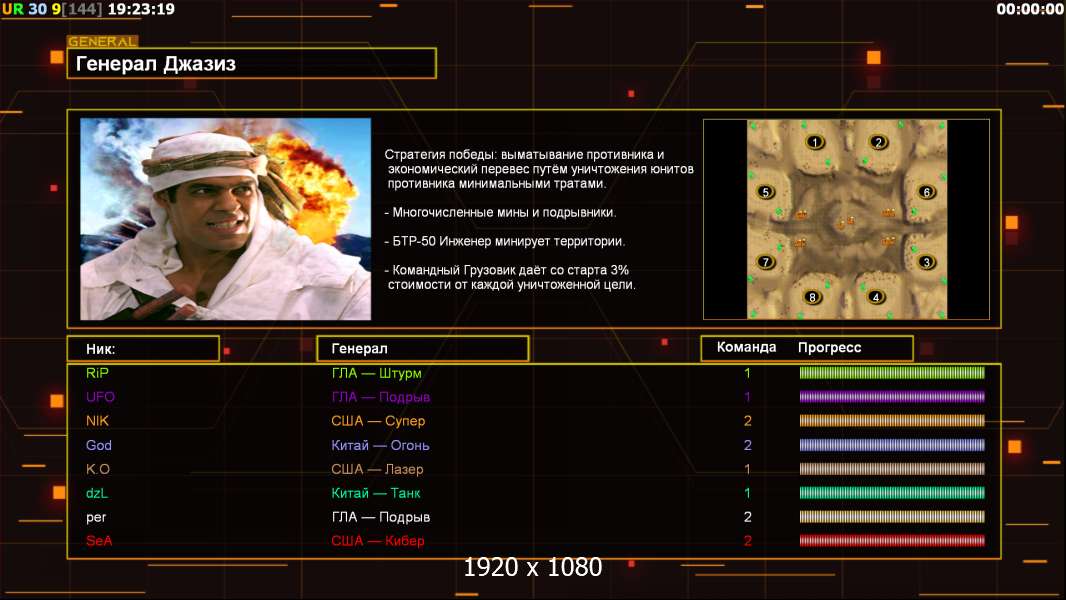The height and width of the screenshot is (600, 1066).
Task: Click the "Стратегия победы" description paragraph
Action: 539,169
